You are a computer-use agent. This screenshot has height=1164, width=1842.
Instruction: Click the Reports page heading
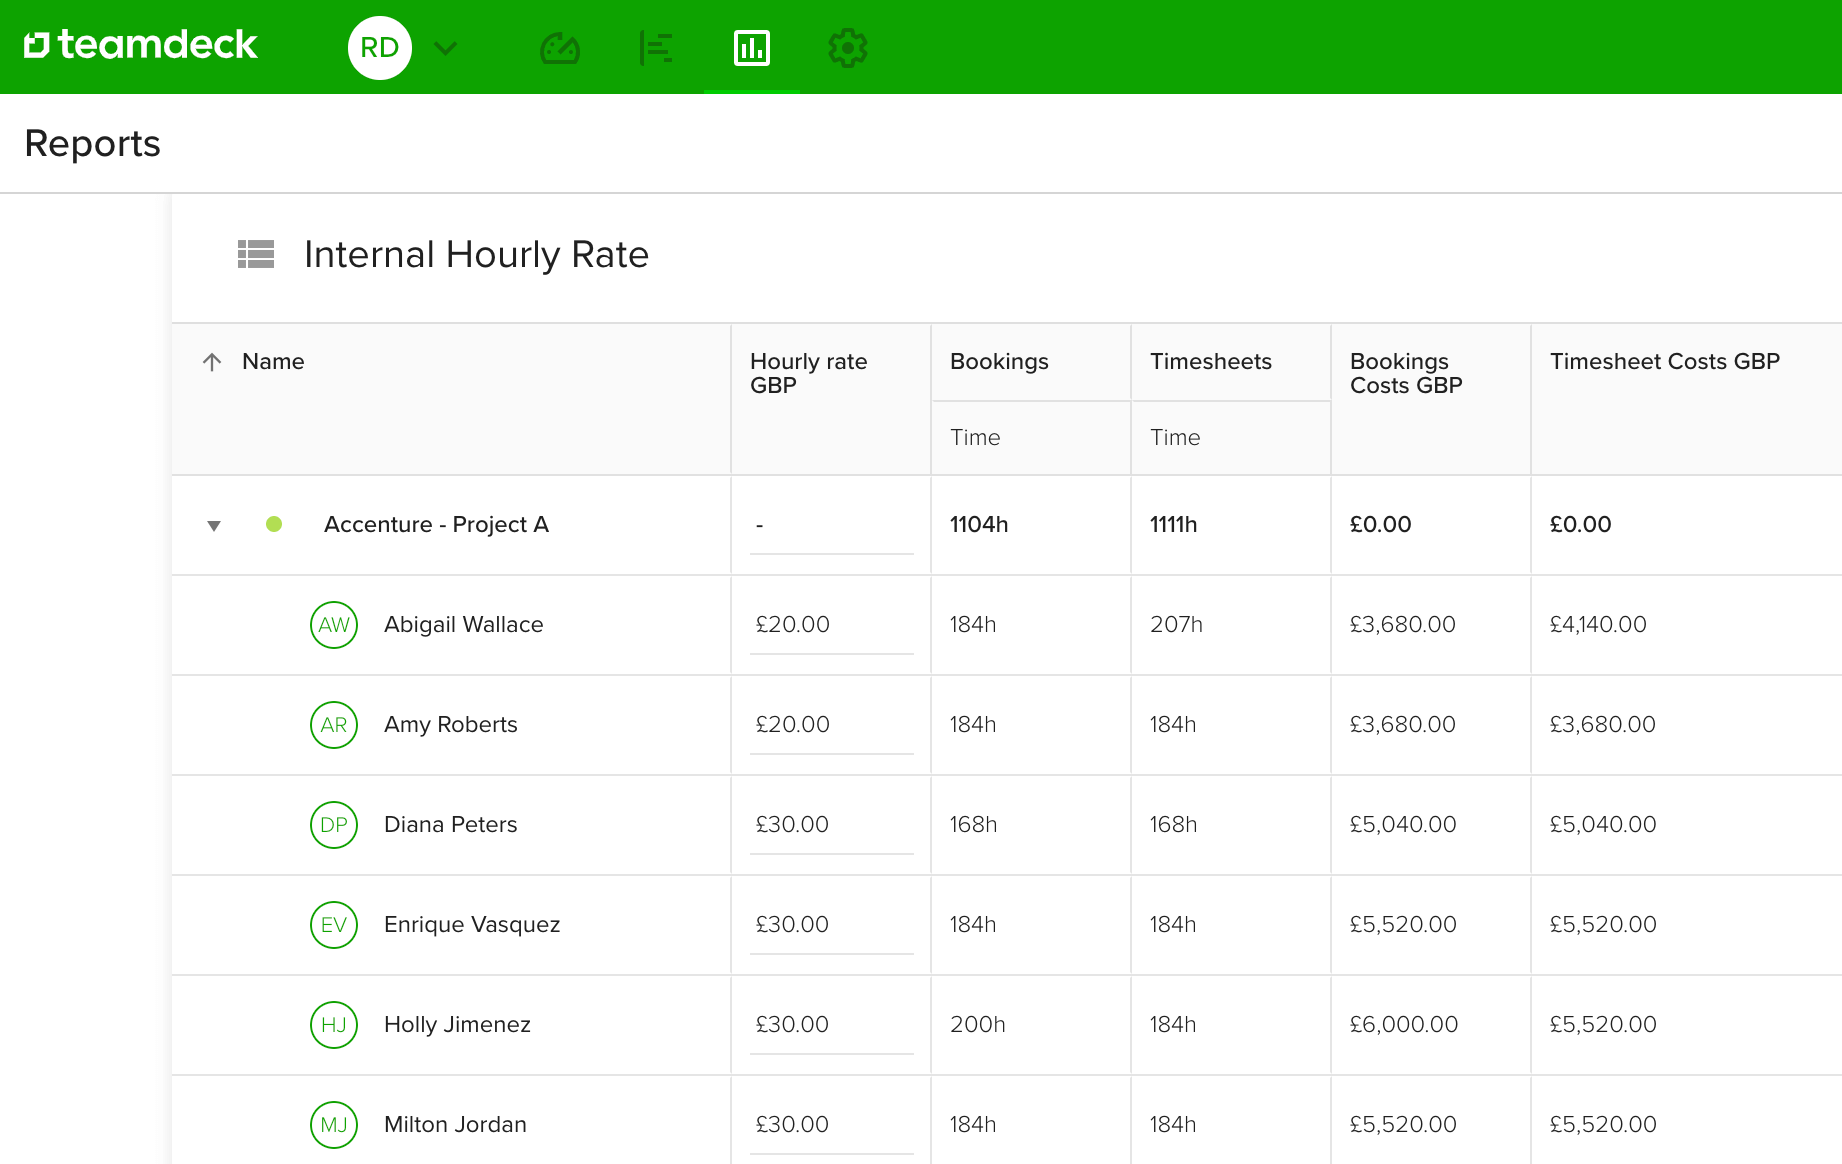pos(92,143)
